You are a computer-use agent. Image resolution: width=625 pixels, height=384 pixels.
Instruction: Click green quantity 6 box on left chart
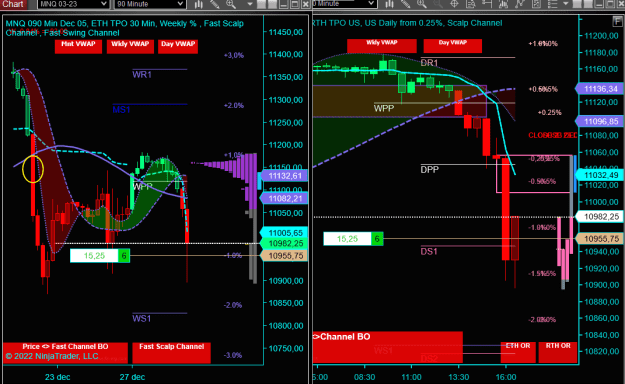click(x=124, y=256)
